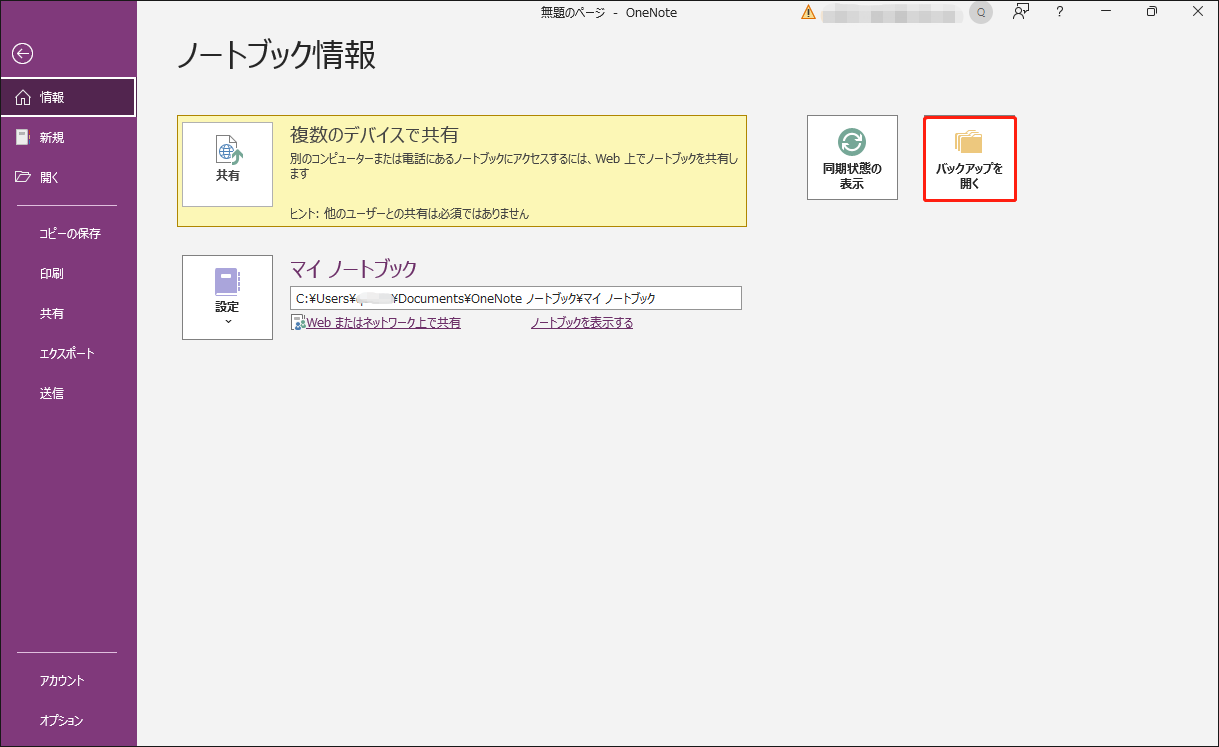Viewport: 1219px width, 747px height.
Task: Click the notebook path text field
Action: [x=516, y=298]
